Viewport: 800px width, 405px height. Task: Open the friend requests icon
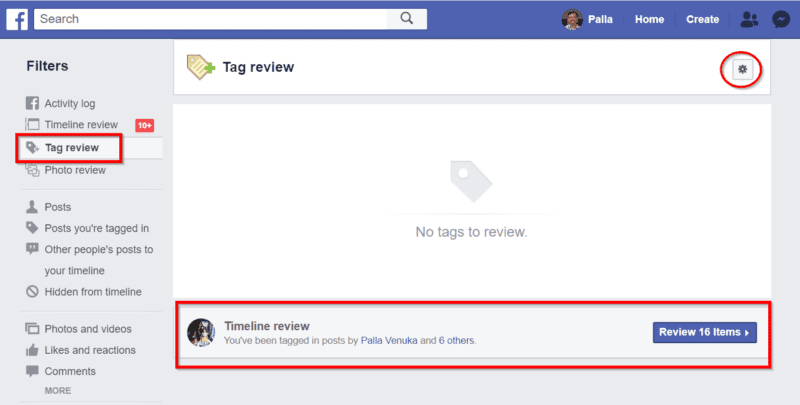pos(749,19)
